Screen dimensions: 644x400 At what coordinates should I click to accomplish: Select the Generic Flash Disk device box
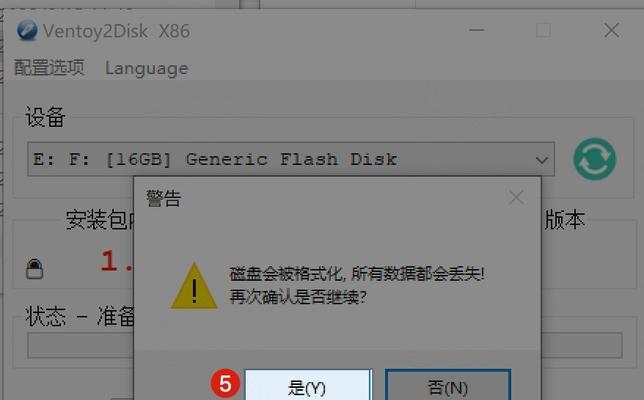[x=291, y=159]
